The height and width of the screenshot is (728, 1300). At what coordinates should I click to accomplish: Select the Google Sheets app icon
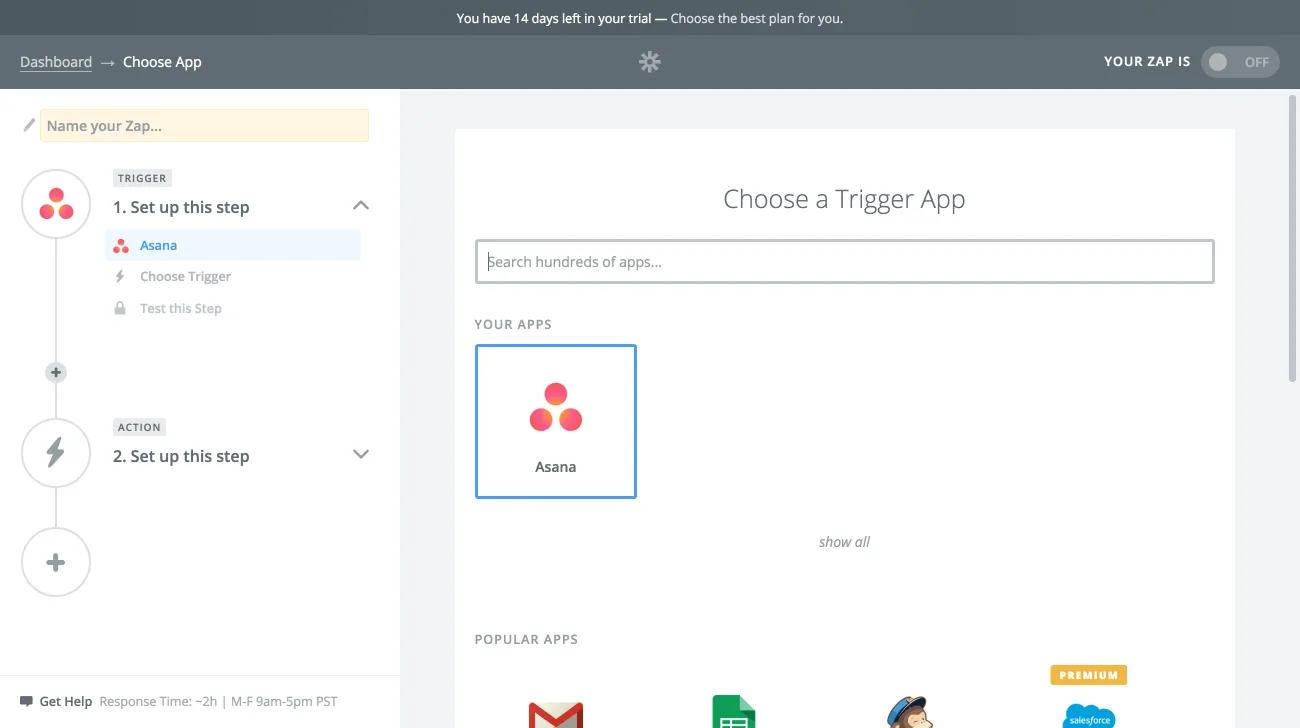click(x=733, y=712)
